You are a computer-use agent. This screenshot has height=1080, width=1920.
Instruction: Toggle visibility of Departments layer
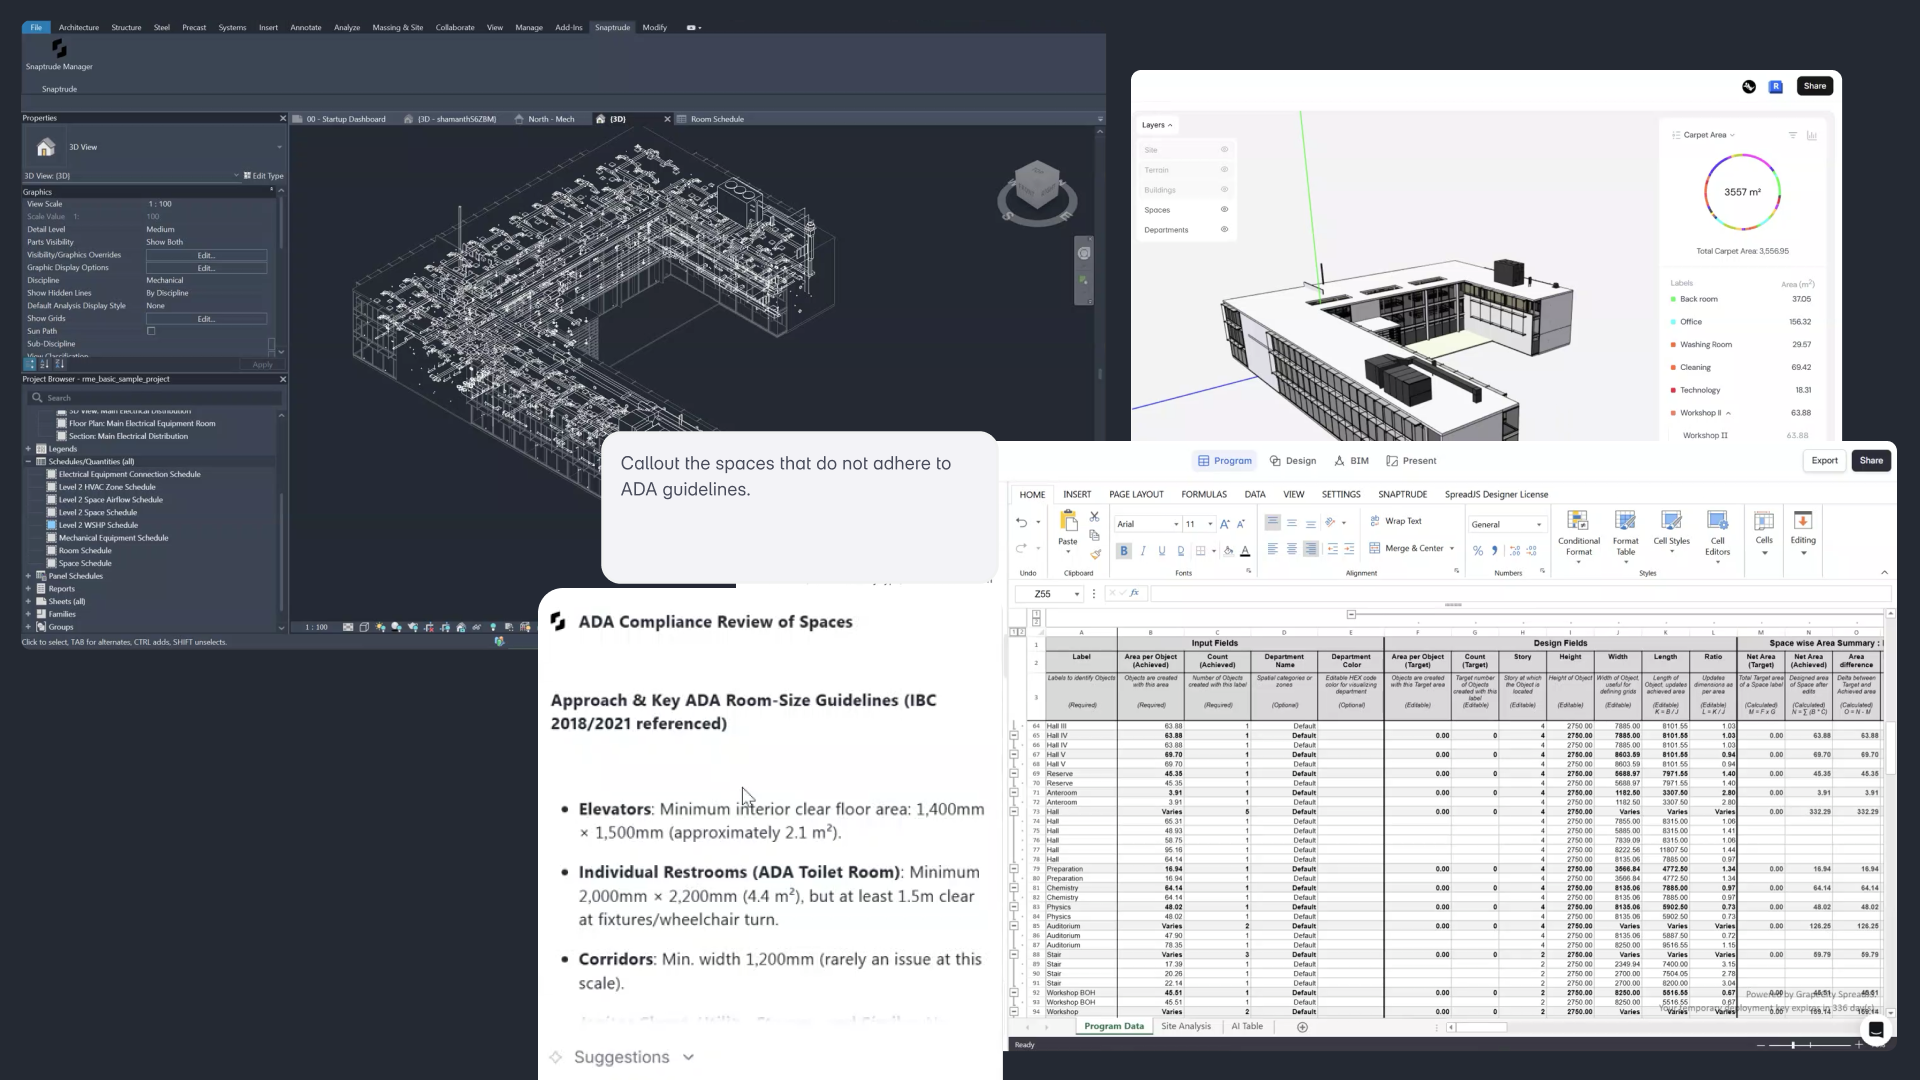point(1224,230)
